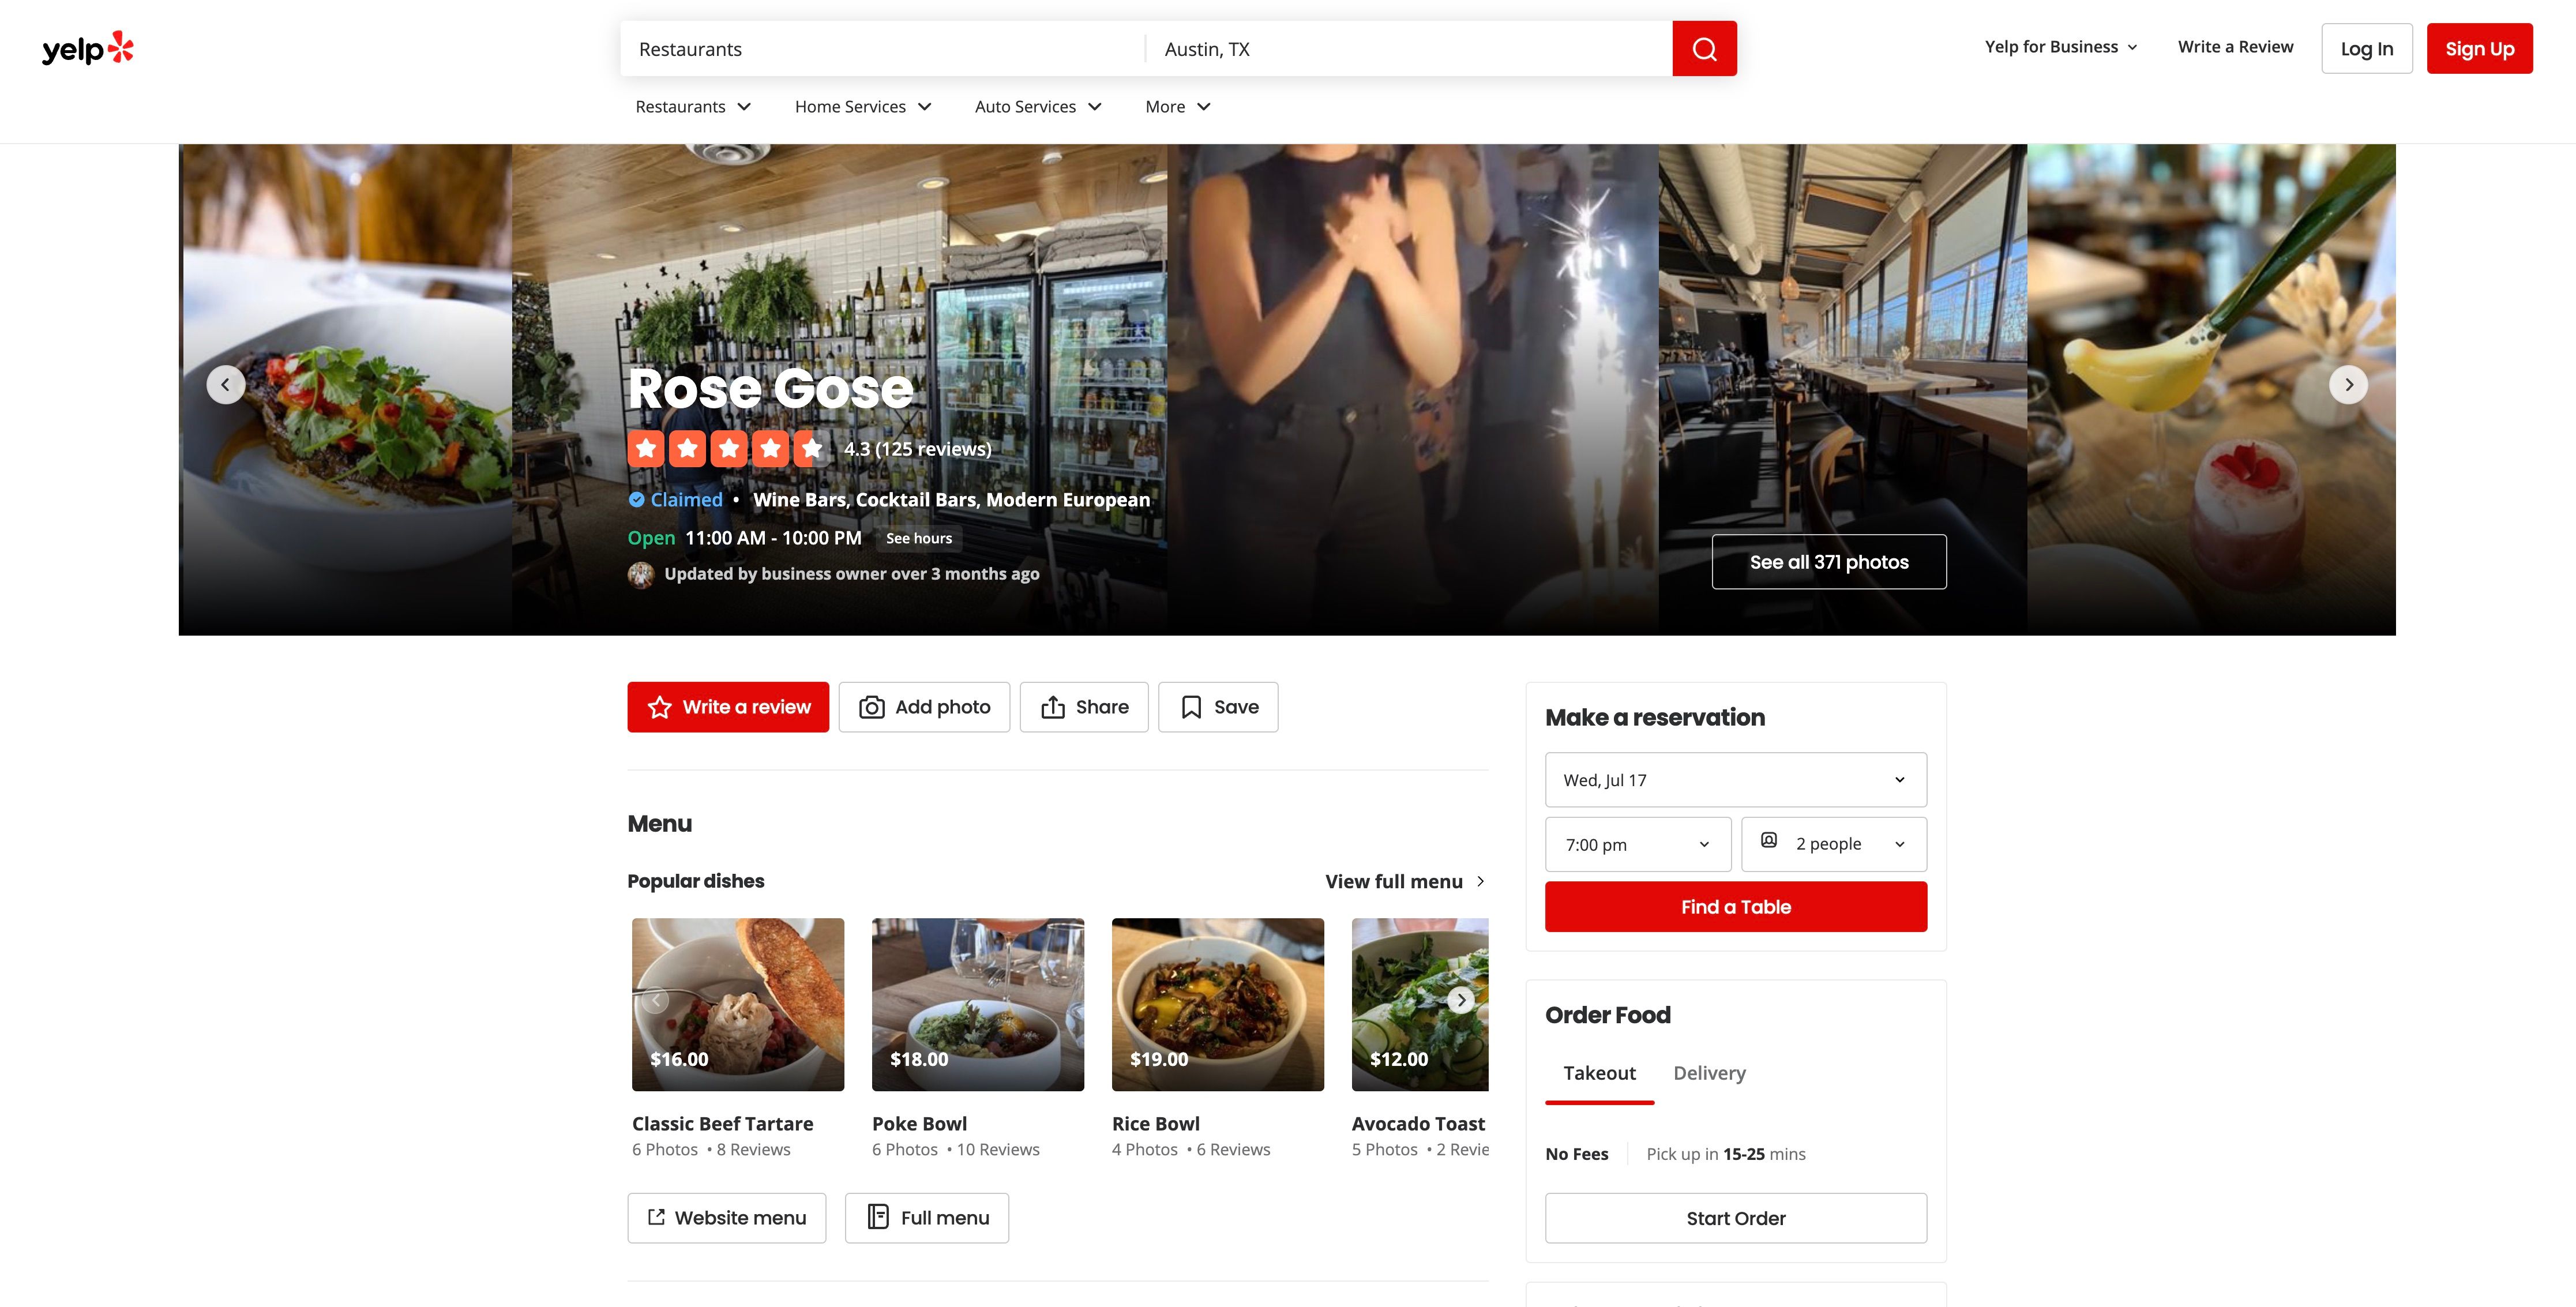
Task: Click the people icon in party size selector
Action: pyautogui.click(x=1770, y=843)
